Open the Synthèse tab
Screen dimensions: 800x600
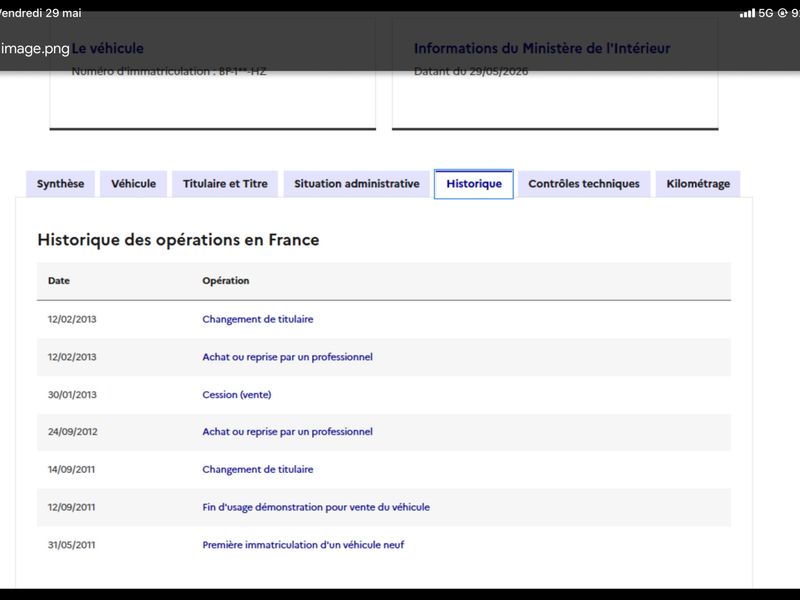[x=60, y=184]
